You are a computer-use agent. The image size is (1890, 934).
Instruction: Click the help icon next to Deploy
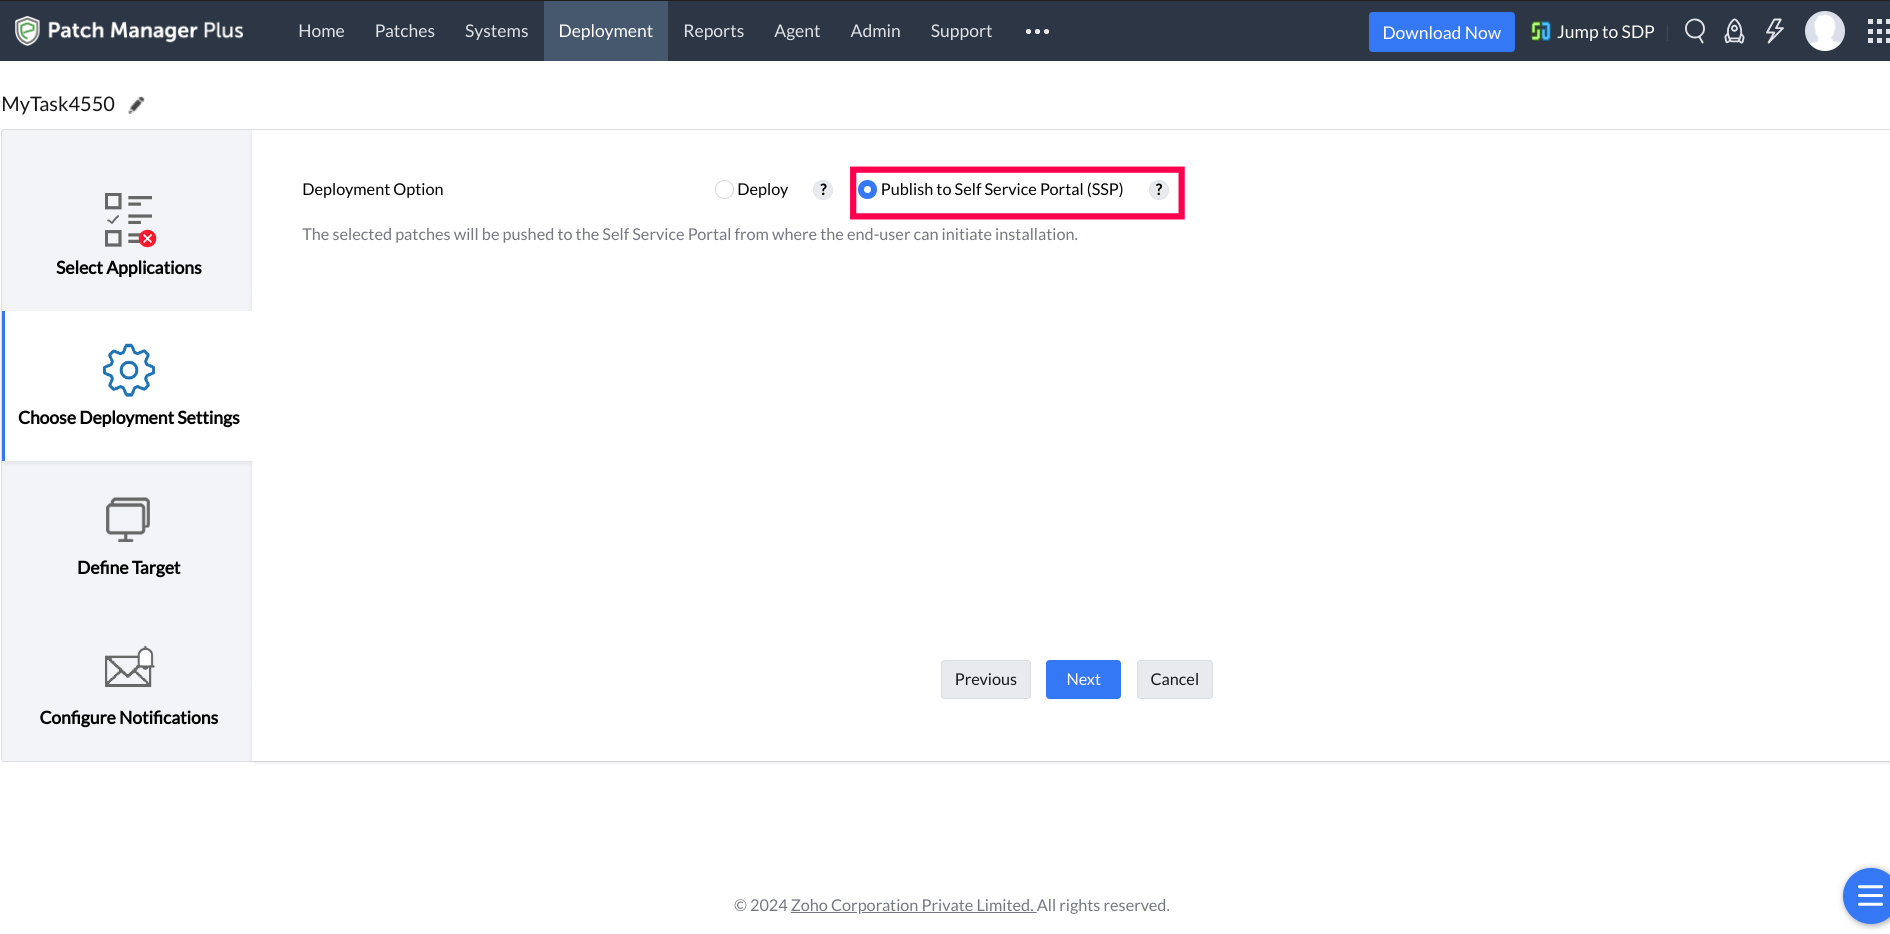pos(823,190)
